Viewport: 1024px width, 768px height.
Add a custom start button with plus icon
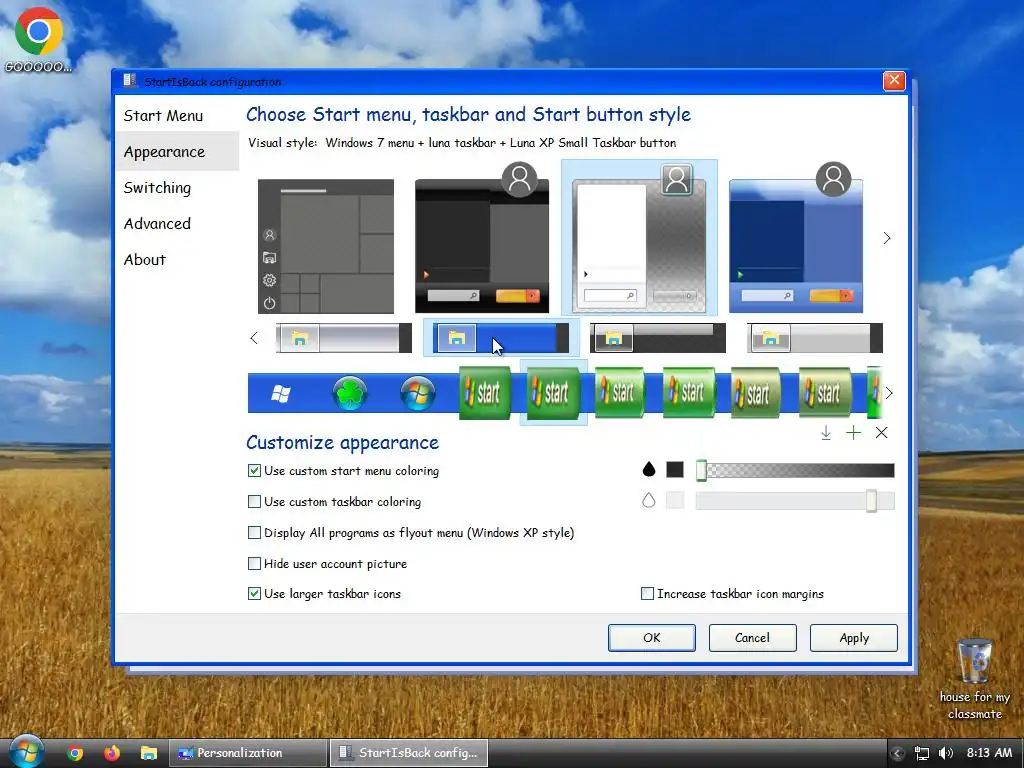coord(853,432)
